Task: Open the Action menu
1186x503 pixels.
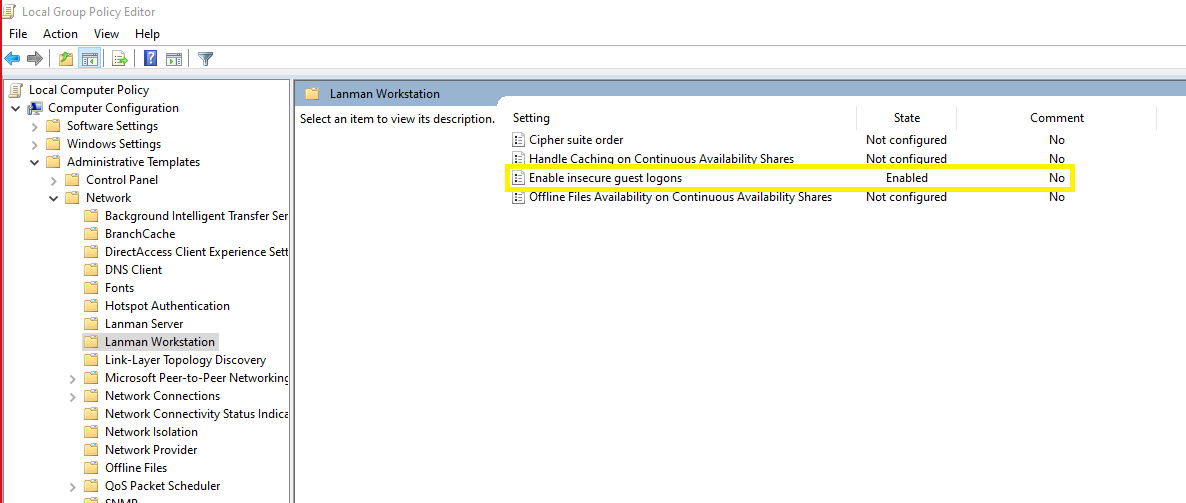Action: [x=61, y=34]
